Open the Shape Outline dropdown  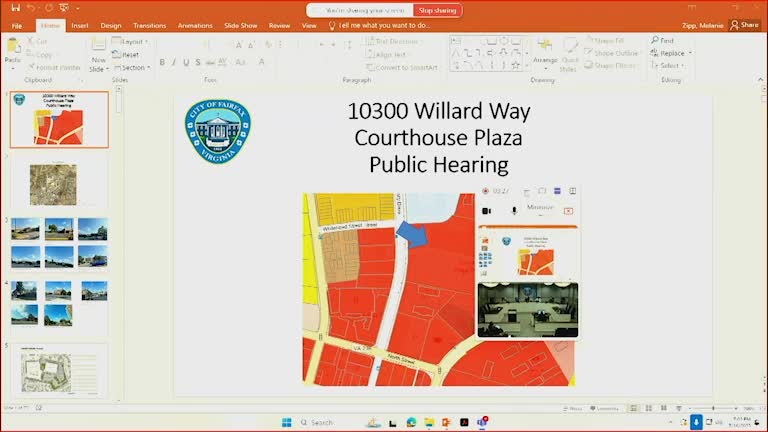[x=612, y=53]
